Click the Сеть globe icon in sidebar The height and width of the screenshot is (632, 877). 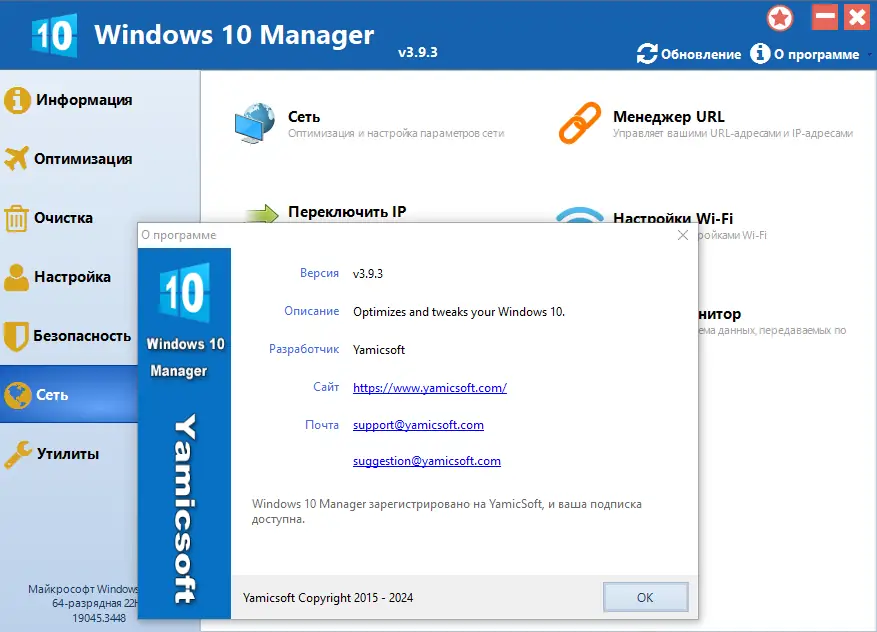17,395
